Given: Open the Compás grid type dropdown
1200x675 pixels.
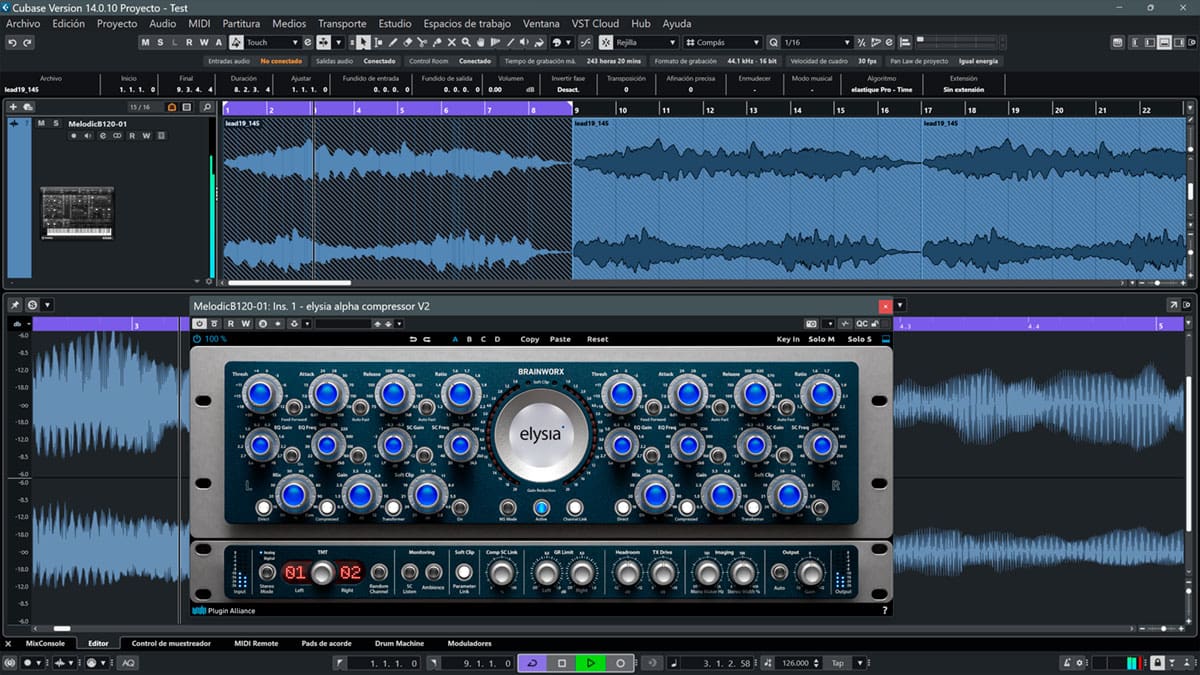Looking at the screenshot, I should (755, 42).
